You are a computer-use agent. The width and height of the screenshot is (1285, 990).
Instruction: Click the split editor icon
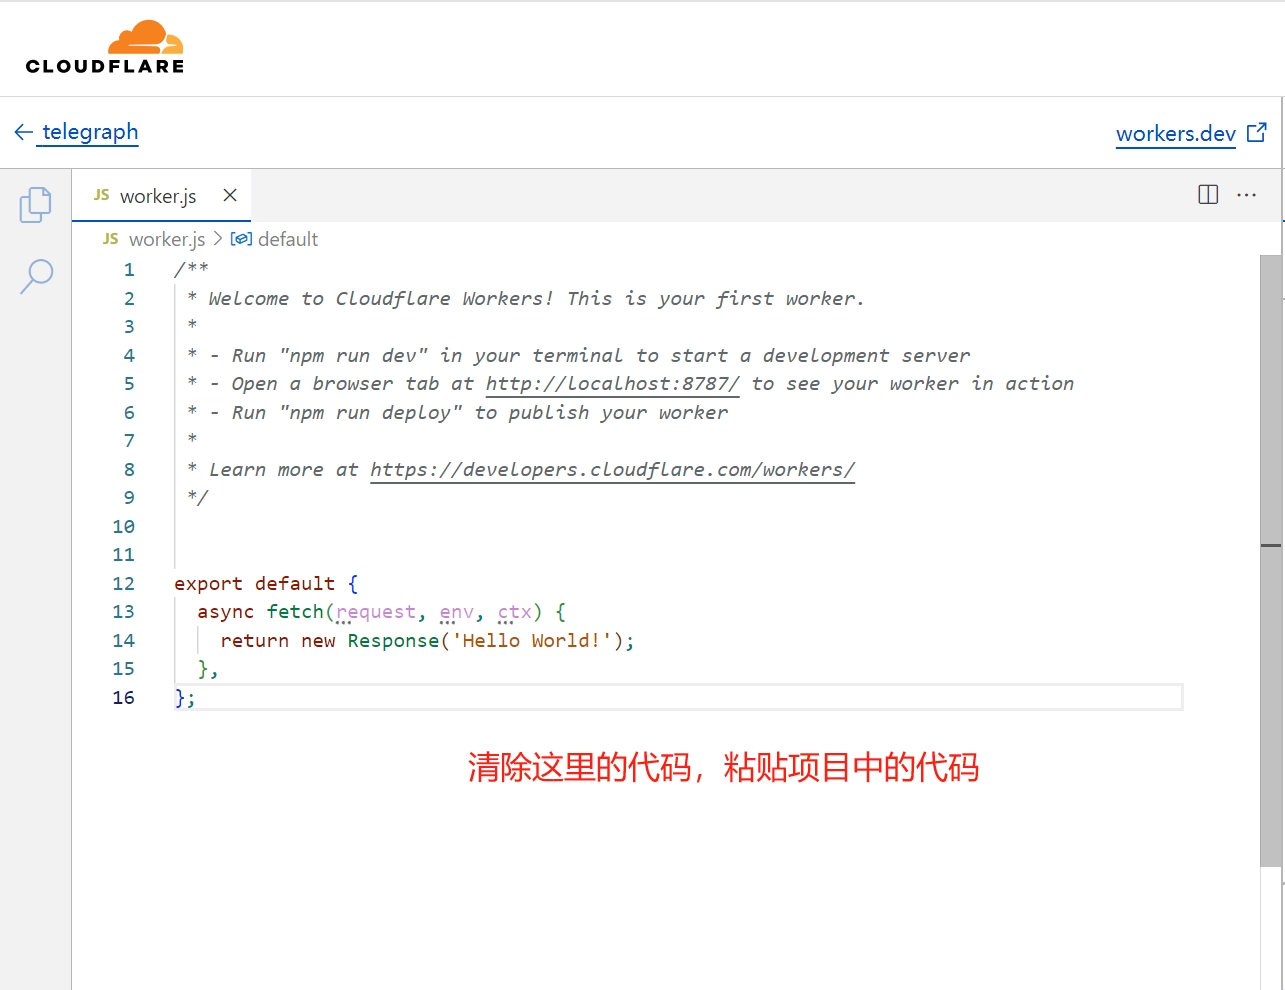[x=1208, y=195]
